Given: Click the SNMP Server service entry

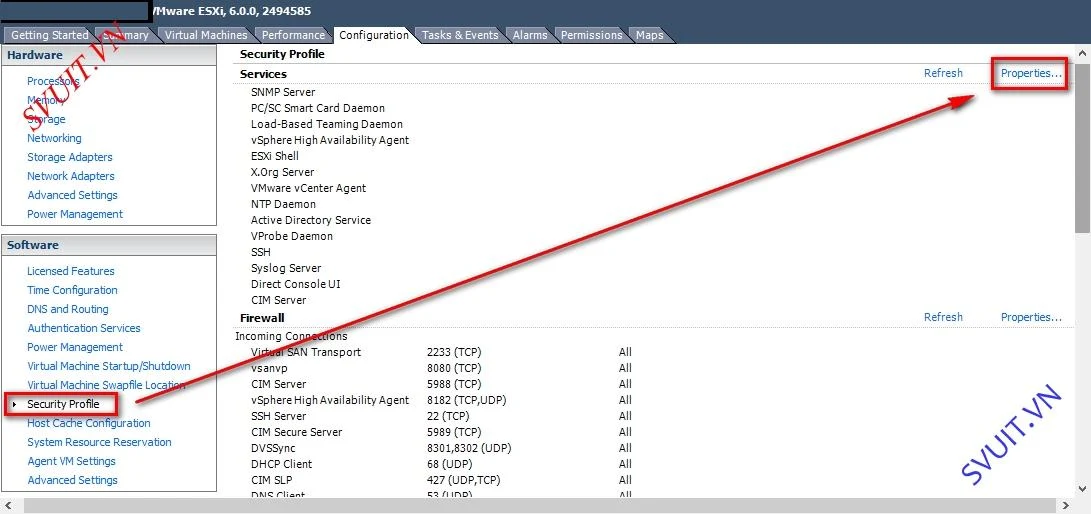Looking at the screenshot, I should tap(283, 92).
